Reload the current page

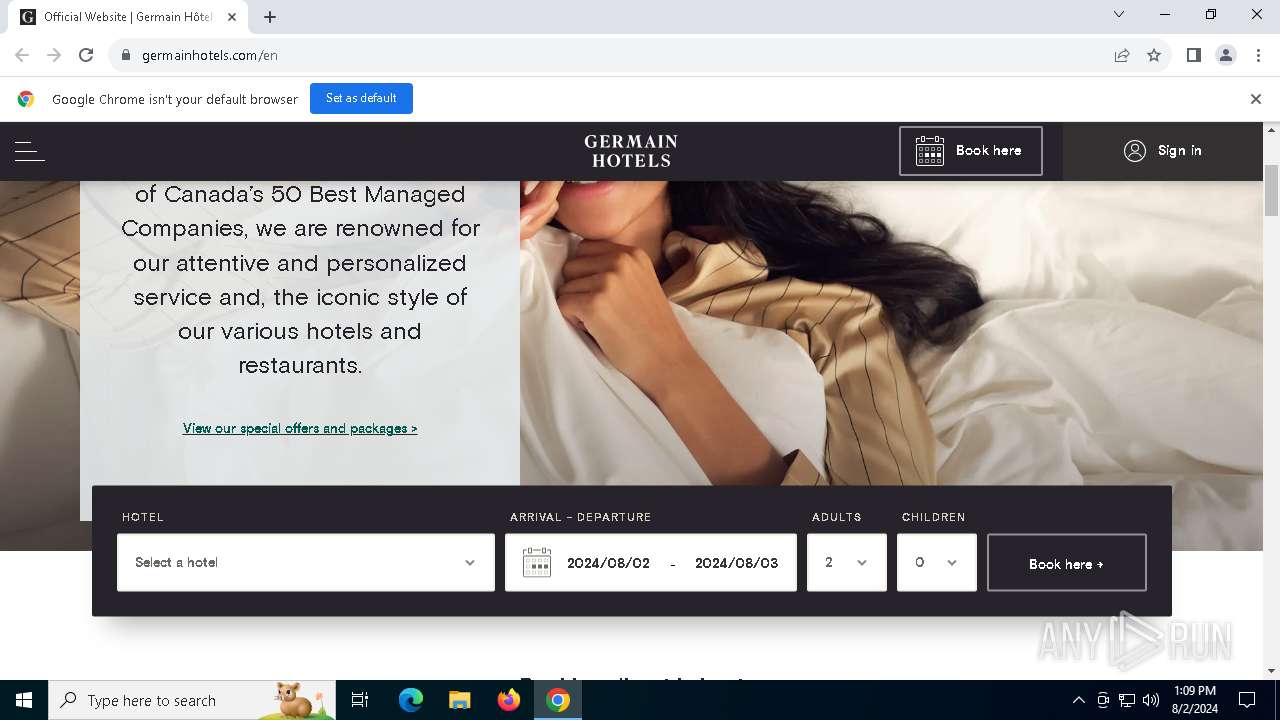86,55
